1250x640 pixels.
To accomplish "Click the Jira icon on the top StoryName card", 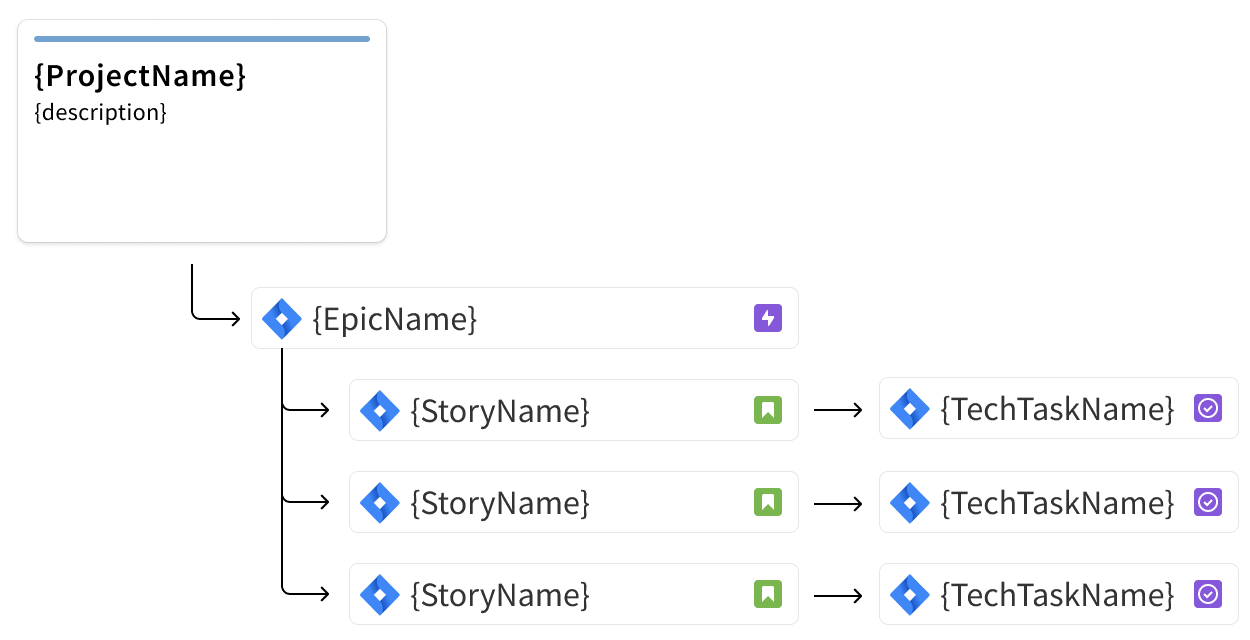I will [379, 411].
